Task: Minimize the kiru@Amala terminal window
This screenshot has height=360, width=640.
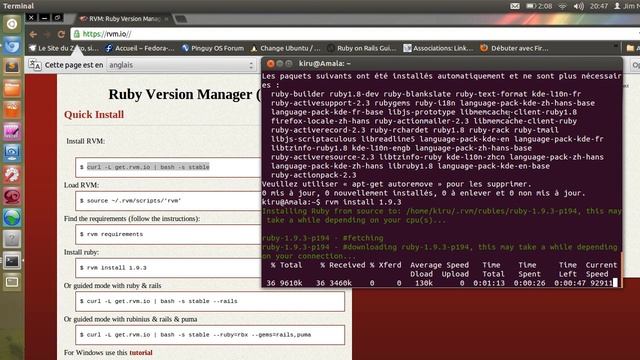Action: click(x=280, y=64)
